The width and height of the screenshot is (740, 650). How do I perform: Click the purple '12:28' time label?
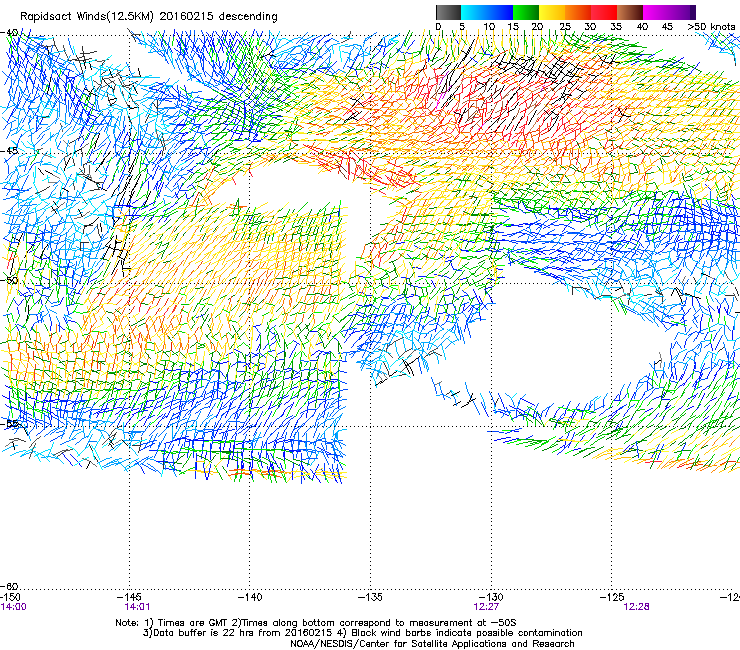(636, 607)
